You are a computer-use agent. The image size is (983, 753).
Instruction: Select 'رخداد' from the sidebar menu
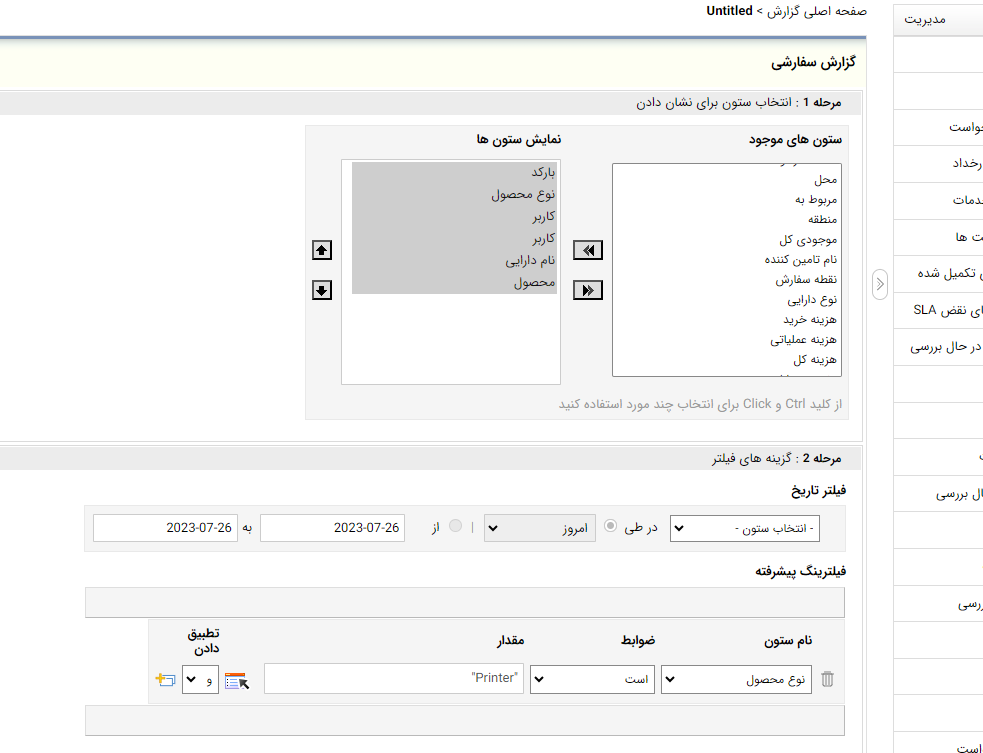(967, 164)
